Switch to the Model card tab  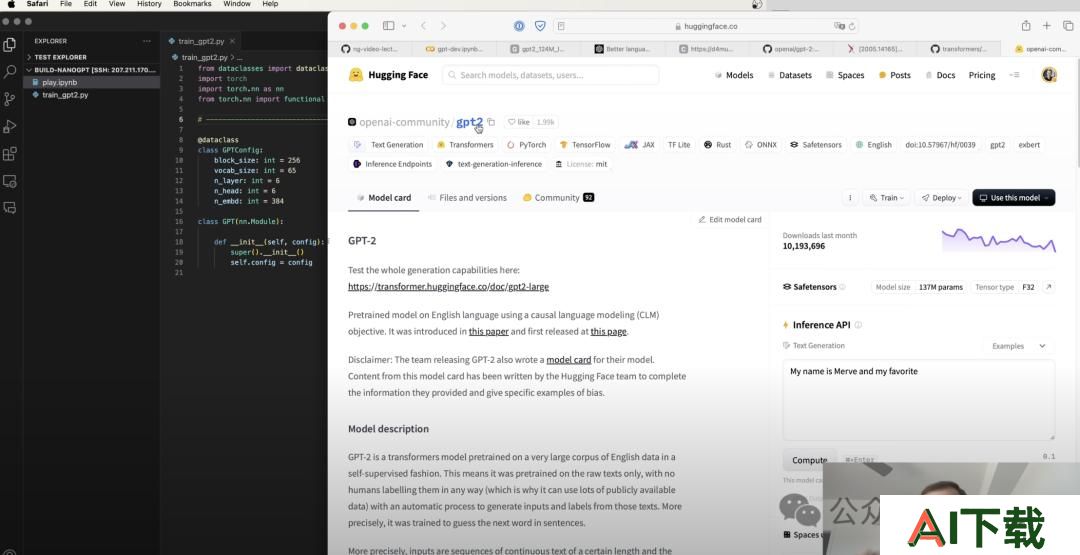pos(384,198)
